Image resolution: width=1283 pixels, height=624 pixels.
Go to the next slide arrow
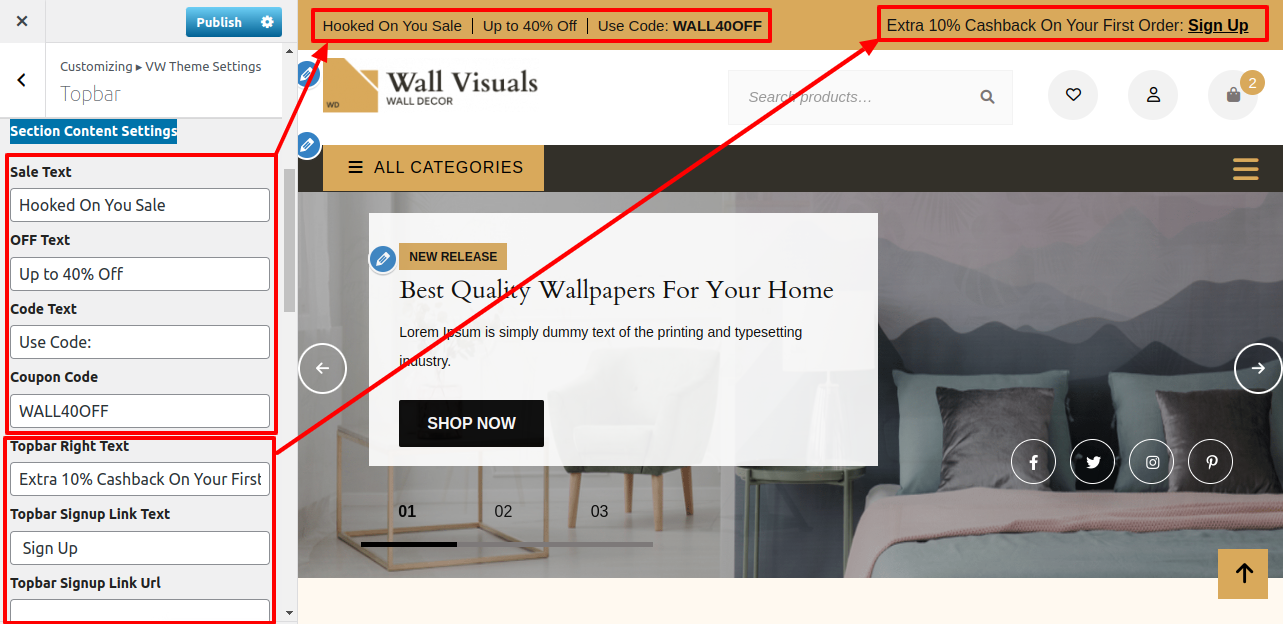tap(1258, 368)
